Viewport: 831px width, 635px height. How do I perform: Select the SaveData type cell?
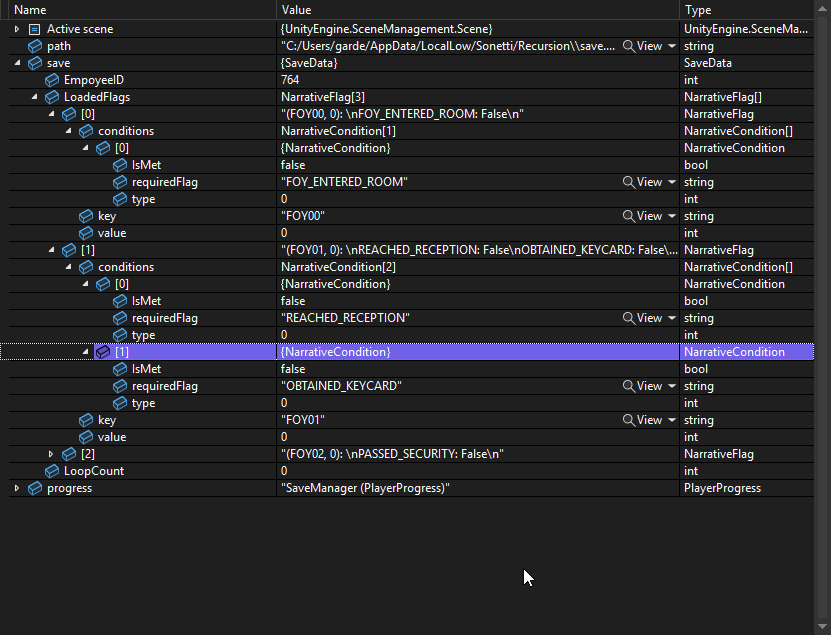(x=747, y=63)
